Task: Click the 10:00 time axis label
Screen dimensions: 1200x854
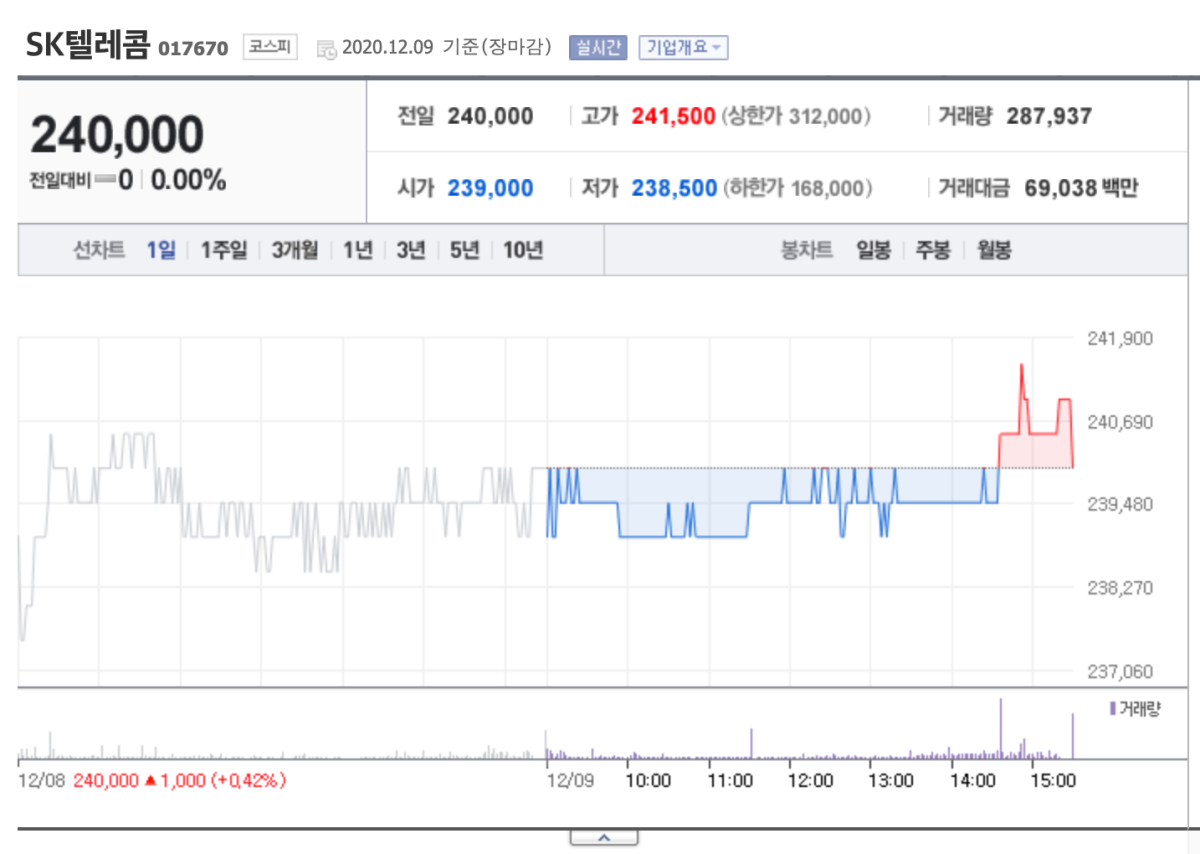Action: point(648,780)
